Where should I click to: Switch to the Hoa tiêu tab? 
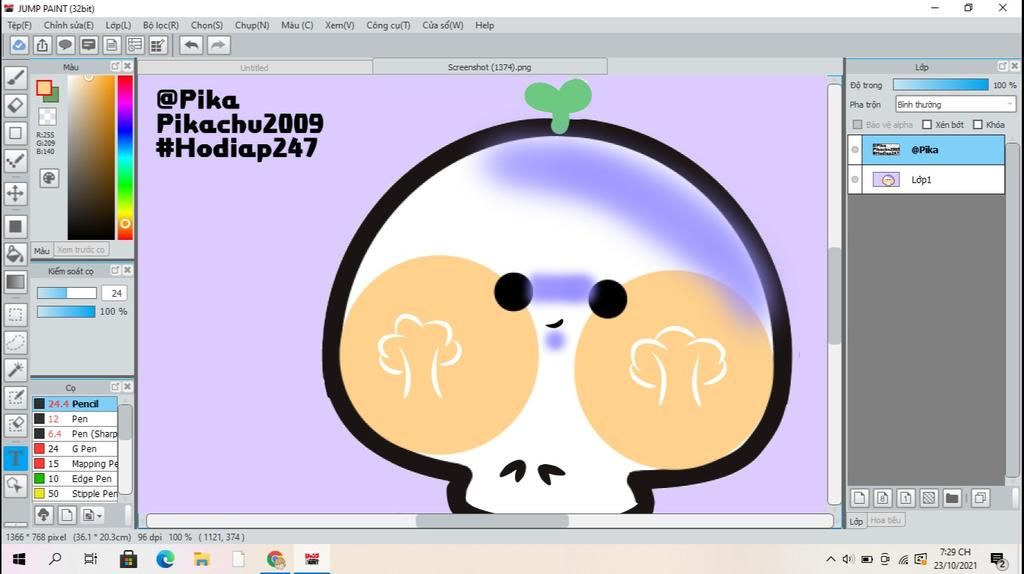885,520
